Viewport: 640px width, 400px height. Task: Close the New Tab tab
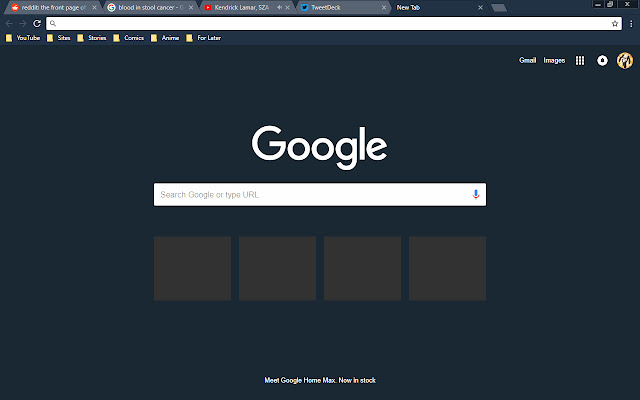tap(480, 7)
